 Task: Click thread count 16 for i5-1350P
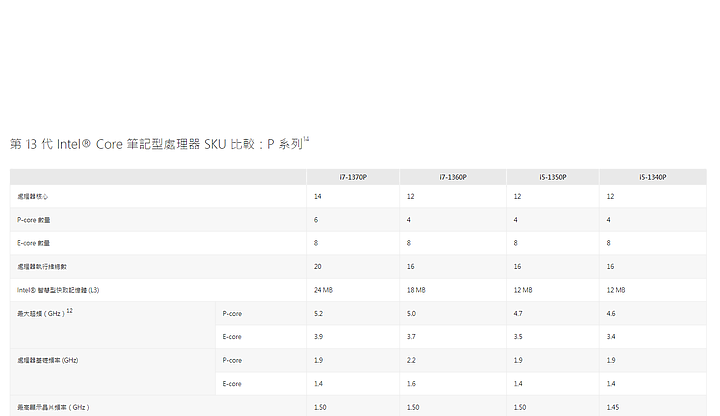pos(518,267)
